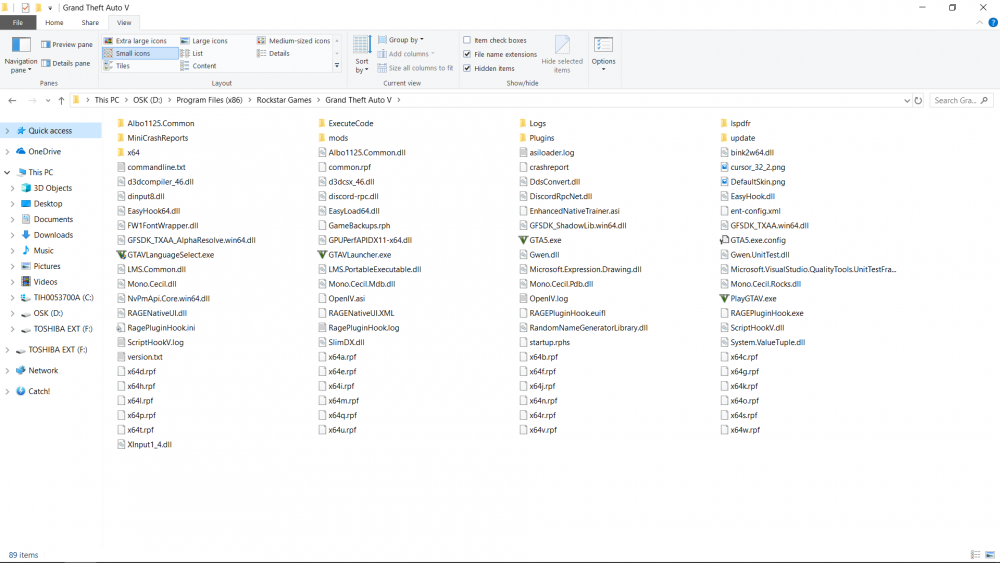Select the Catch! navigation item
The width and height of the screenshot is (1000, 563).
pos(39,391)
